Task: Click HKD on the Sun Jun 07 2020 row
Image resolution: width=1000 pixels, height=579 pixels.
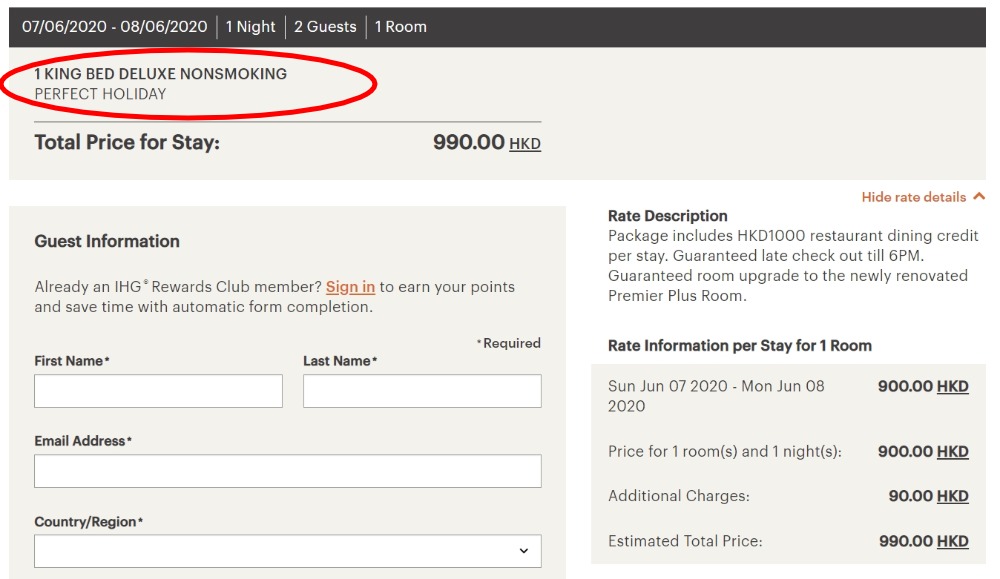Action: point(953,386)
